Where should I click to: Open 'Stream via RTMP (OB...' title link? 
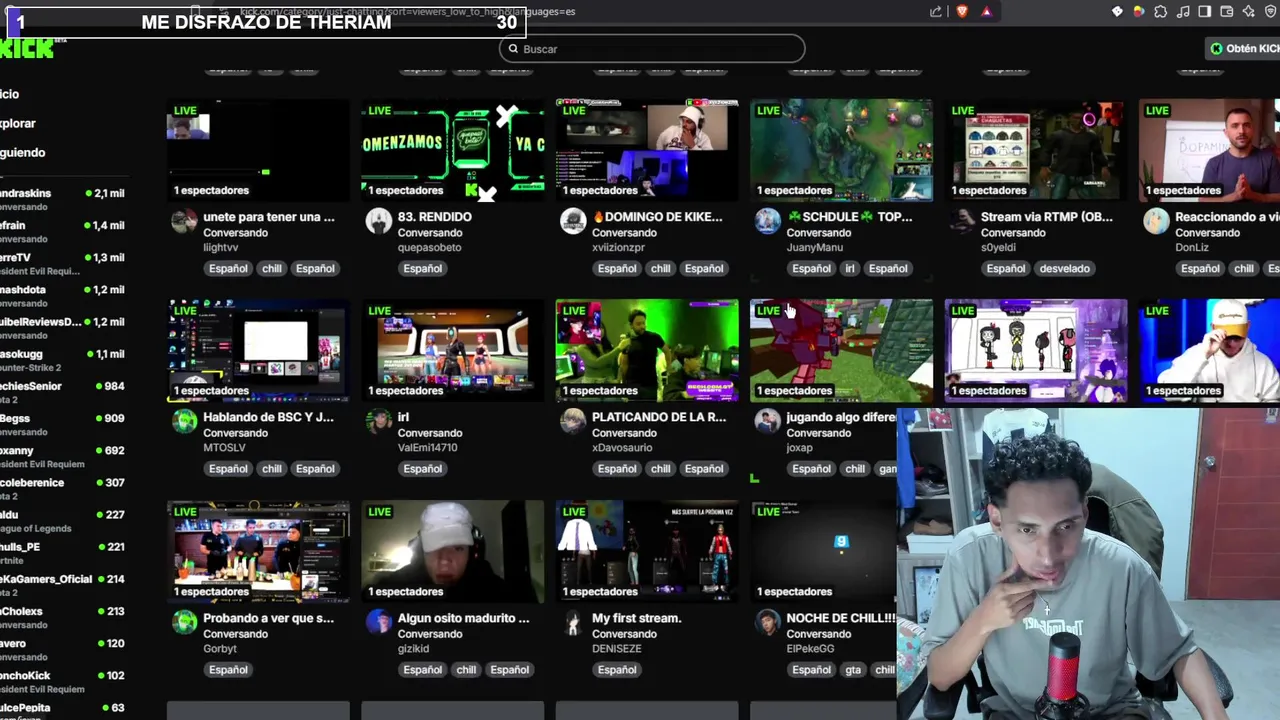tap(1047, 216)
